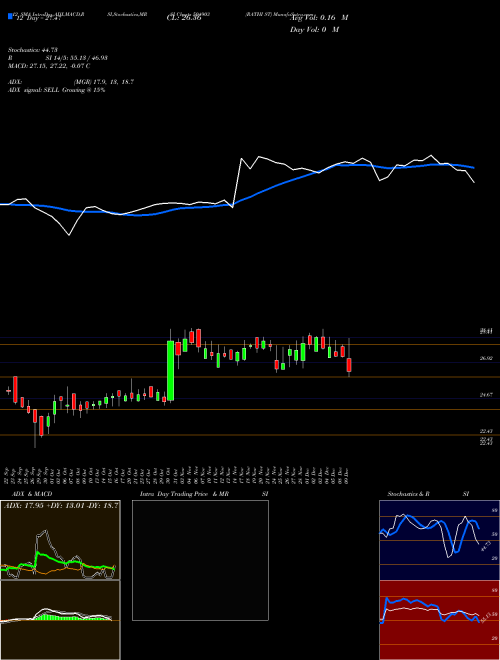Viewport: 500px width, 660px height.
Task: Open the ADX indicator chart panel
Action: [x=60, y=540]
